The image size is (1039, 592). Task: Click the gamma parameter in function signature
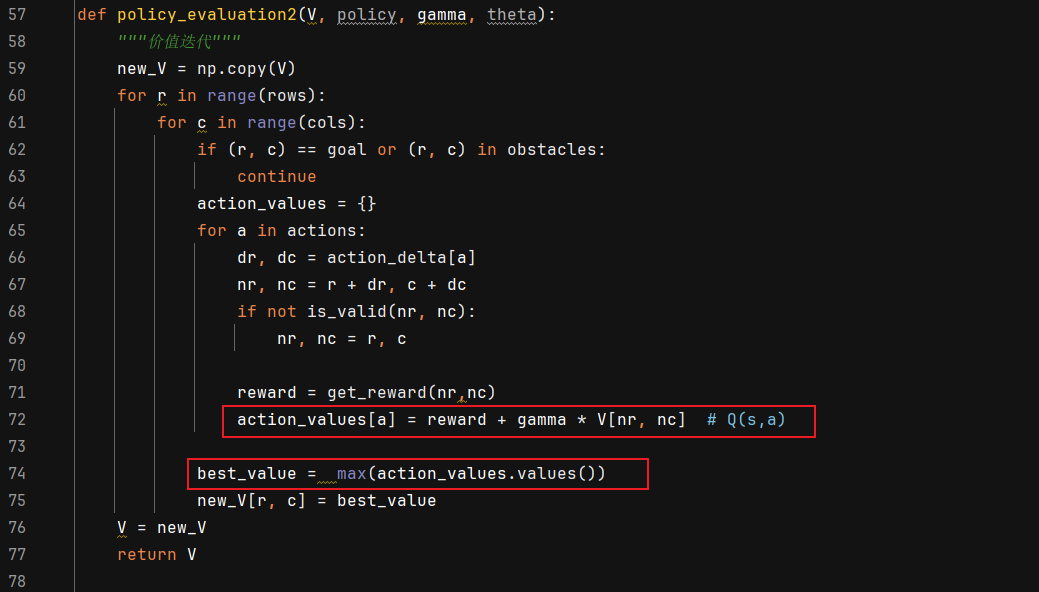click(441, 15)
